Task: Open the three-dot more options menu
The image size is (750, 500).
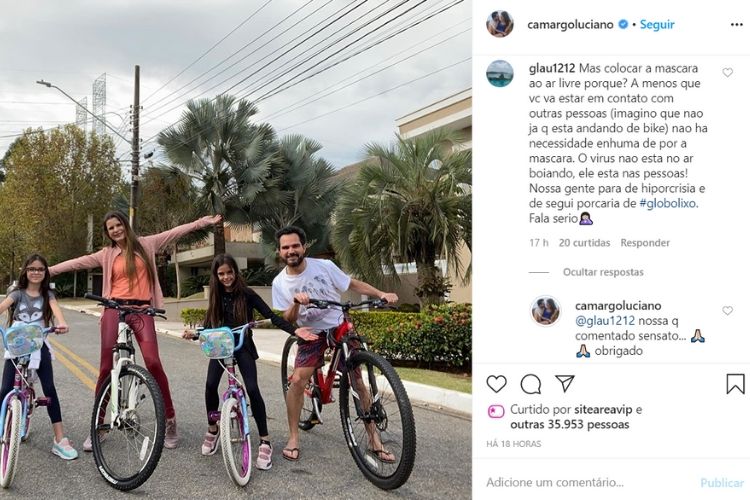Action: point(737,24)
